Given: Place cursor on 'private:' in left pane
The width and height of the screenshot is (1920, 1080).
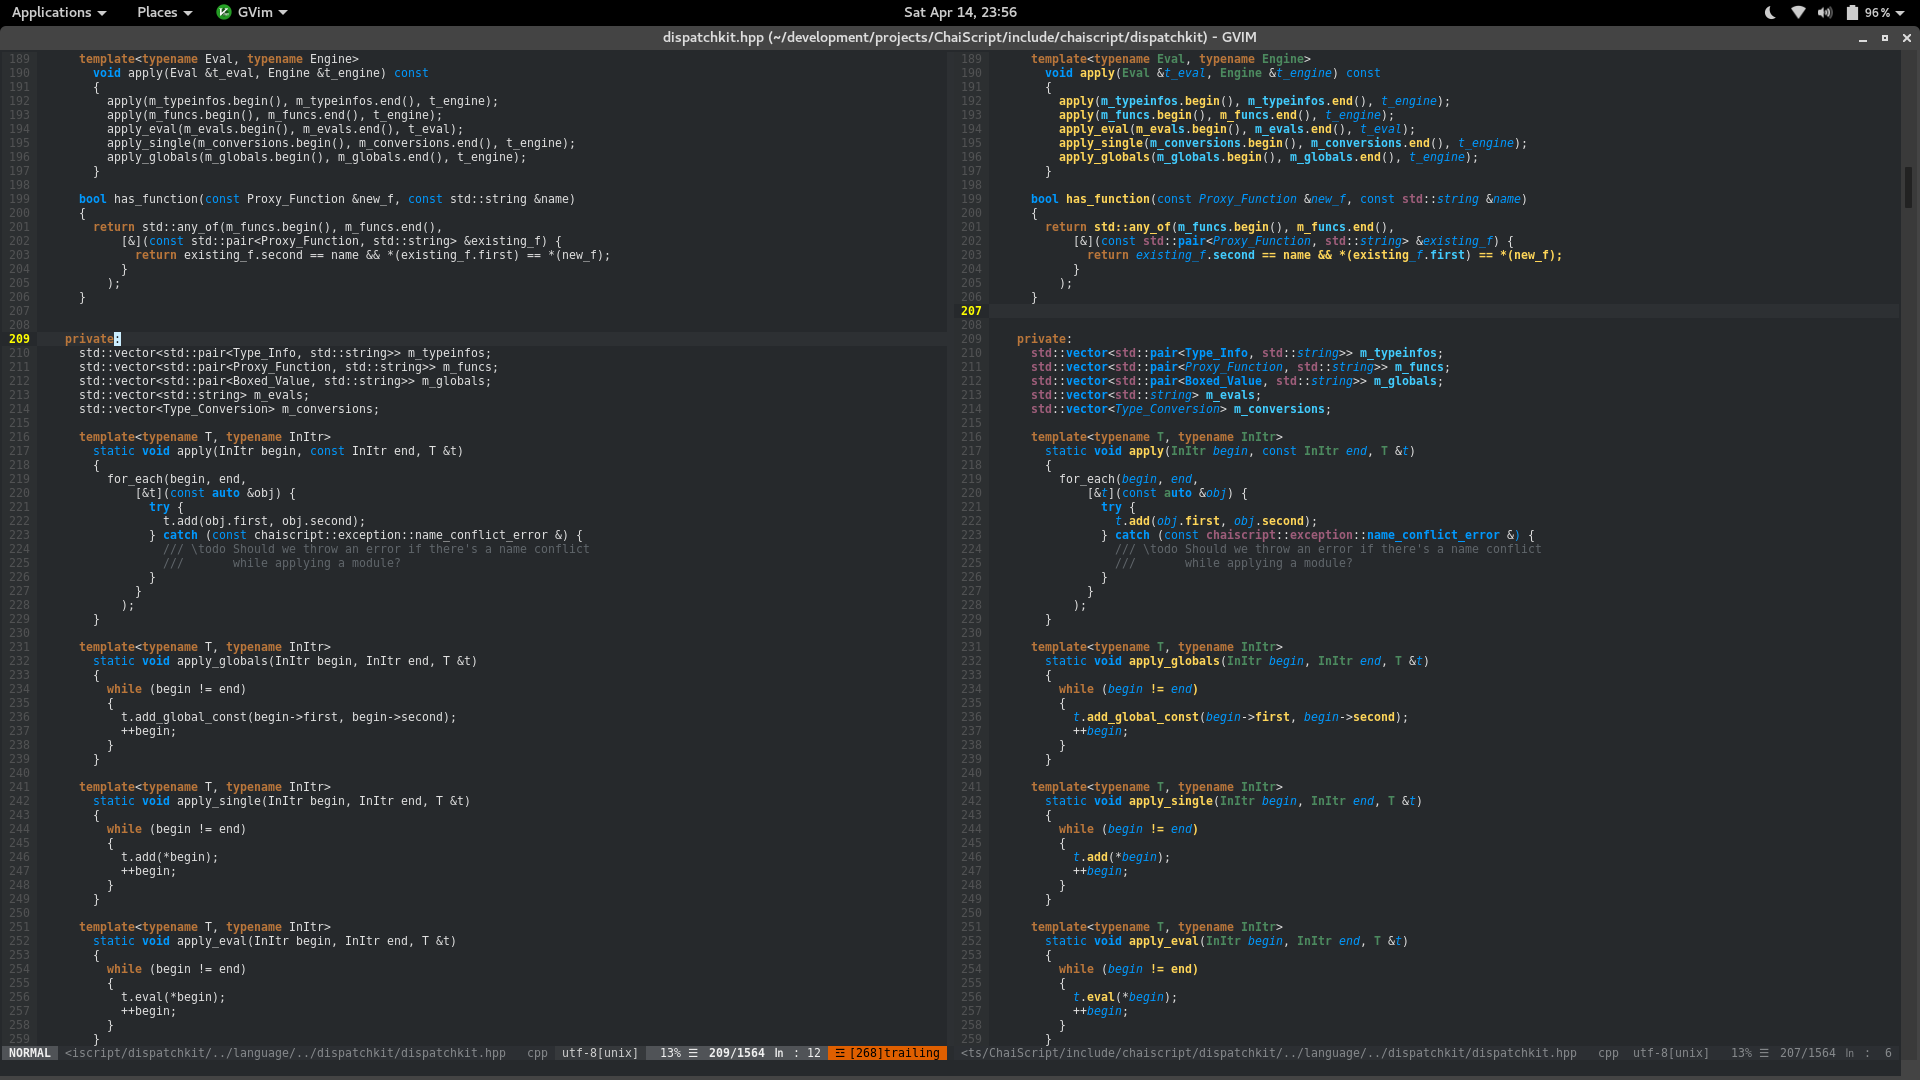Looking at the screenshot, I should point(90,339).
